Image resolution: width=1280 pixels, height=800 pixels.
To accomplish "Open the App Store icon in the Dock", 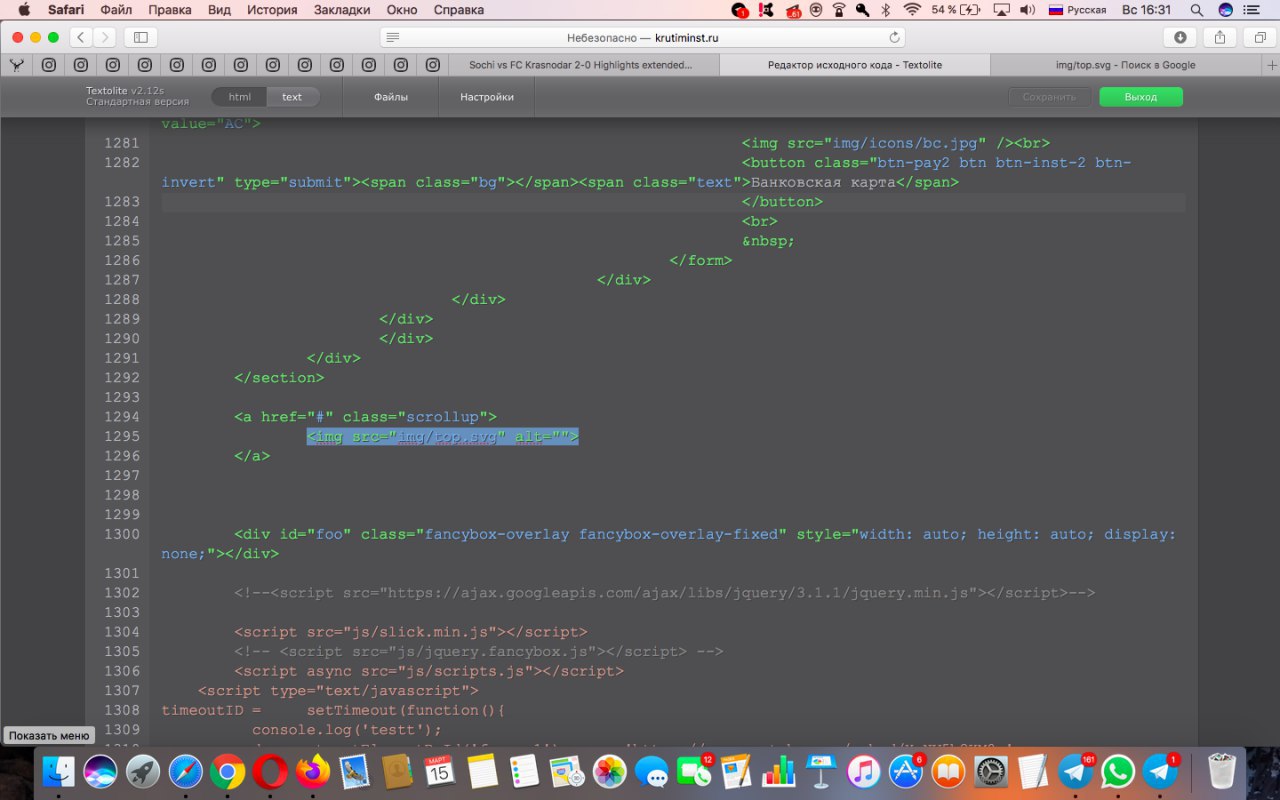I will [x=906, y=771].
